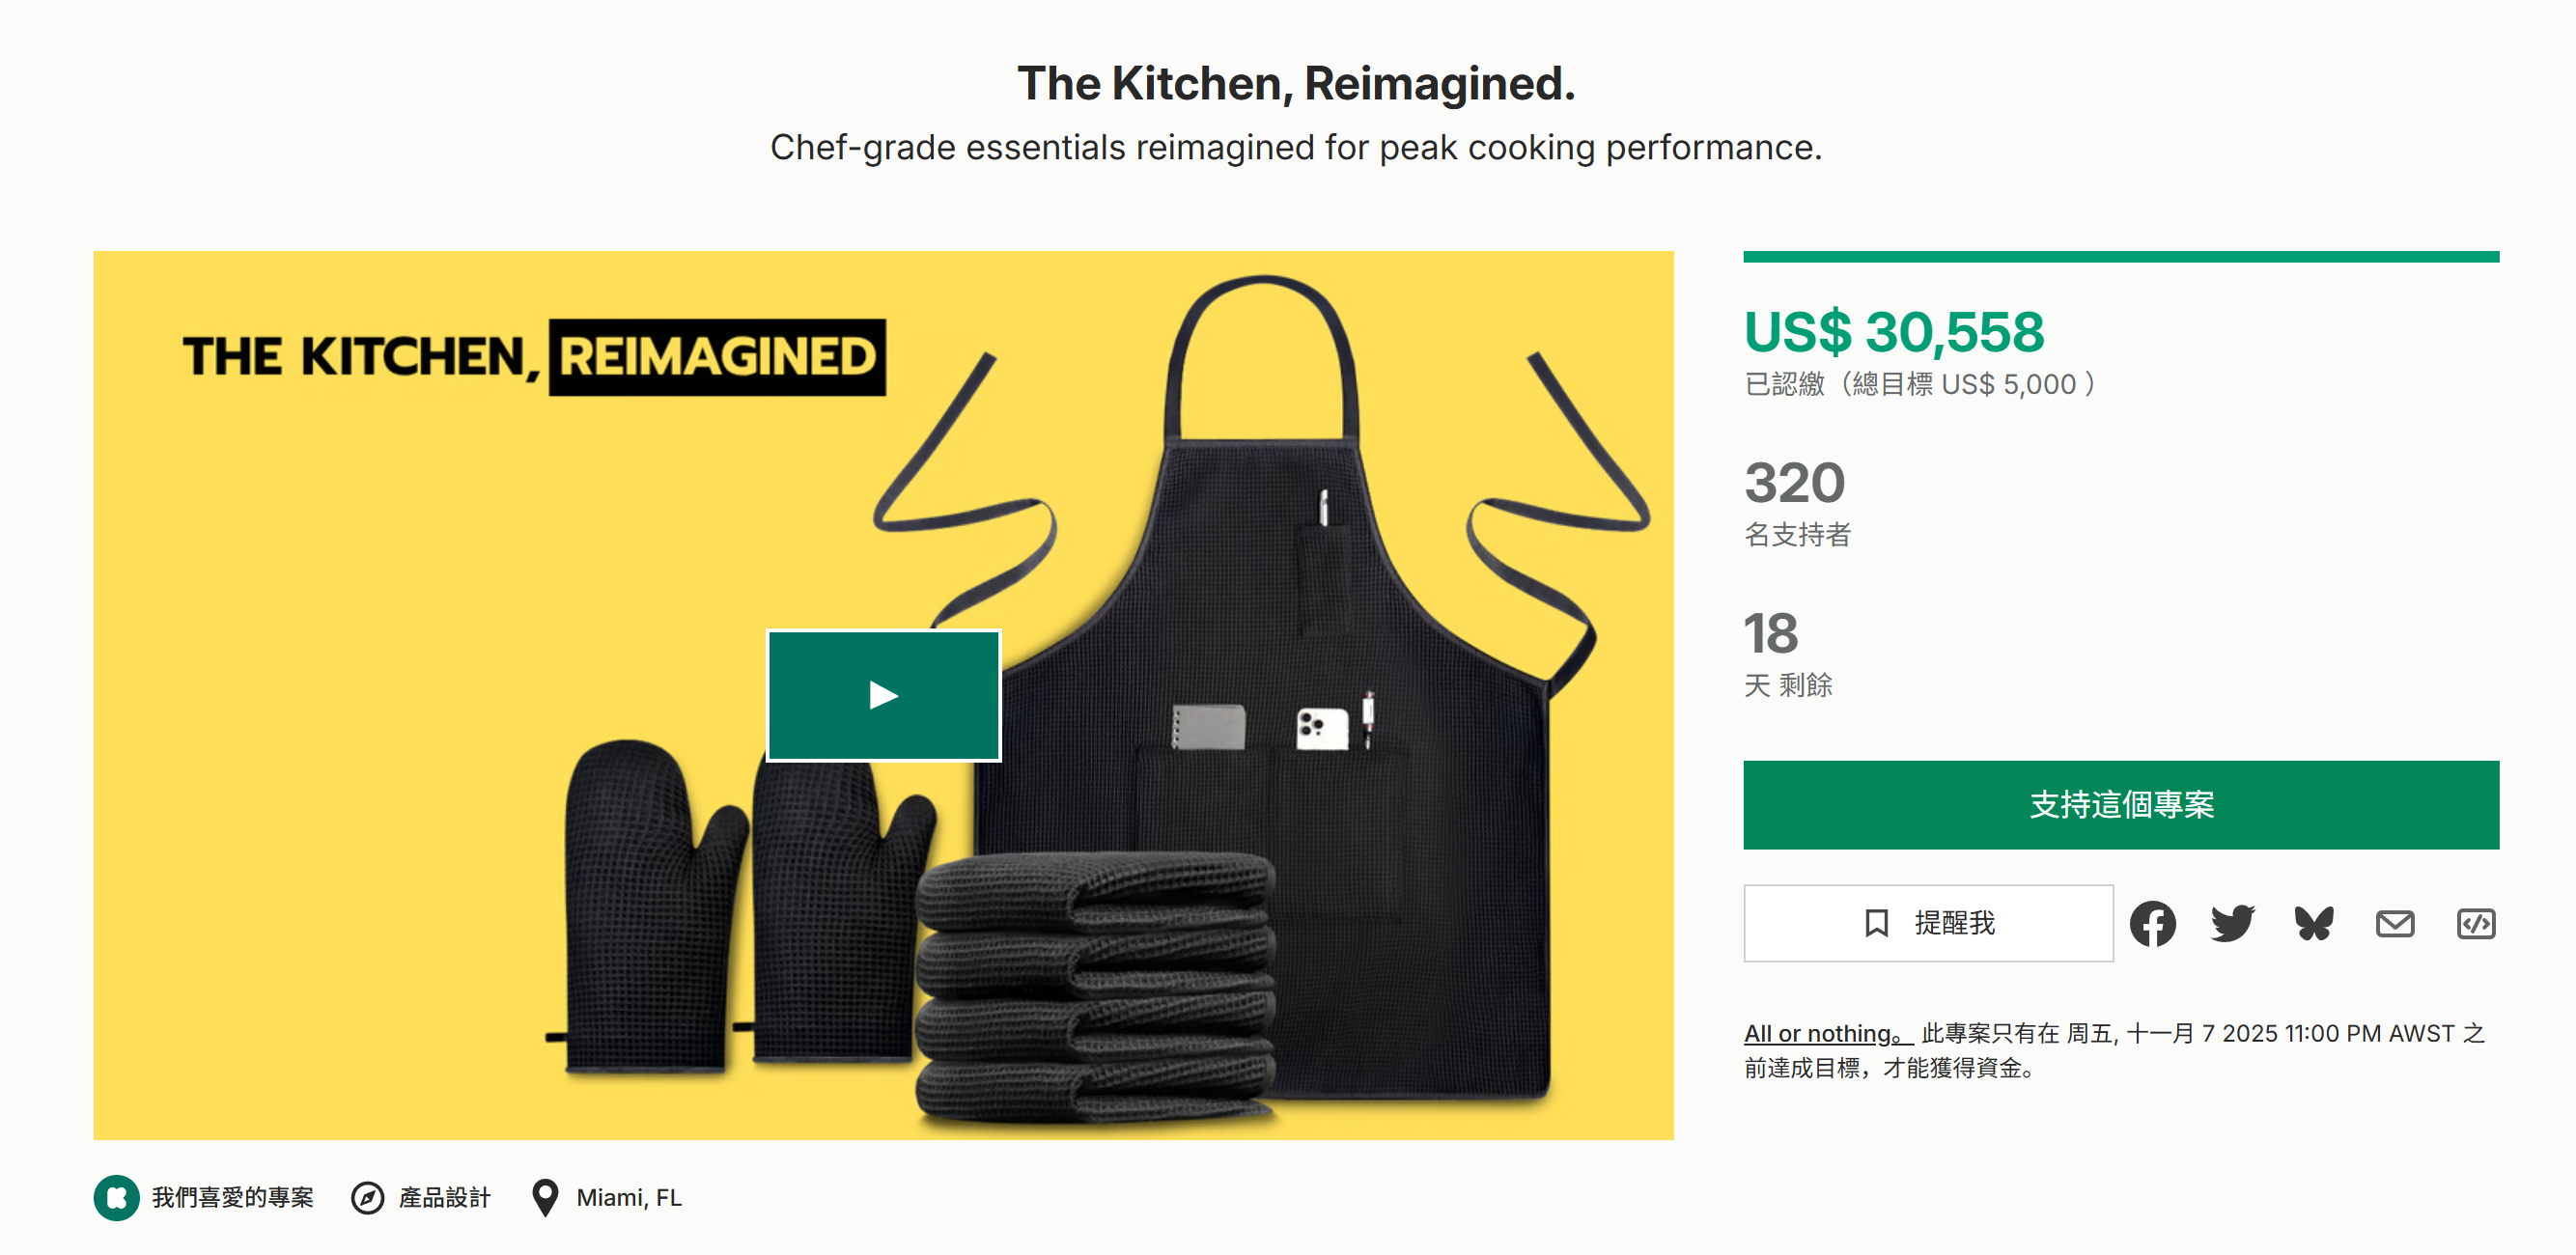
Task: Click the location pin icon
Action: point(545,1197)
